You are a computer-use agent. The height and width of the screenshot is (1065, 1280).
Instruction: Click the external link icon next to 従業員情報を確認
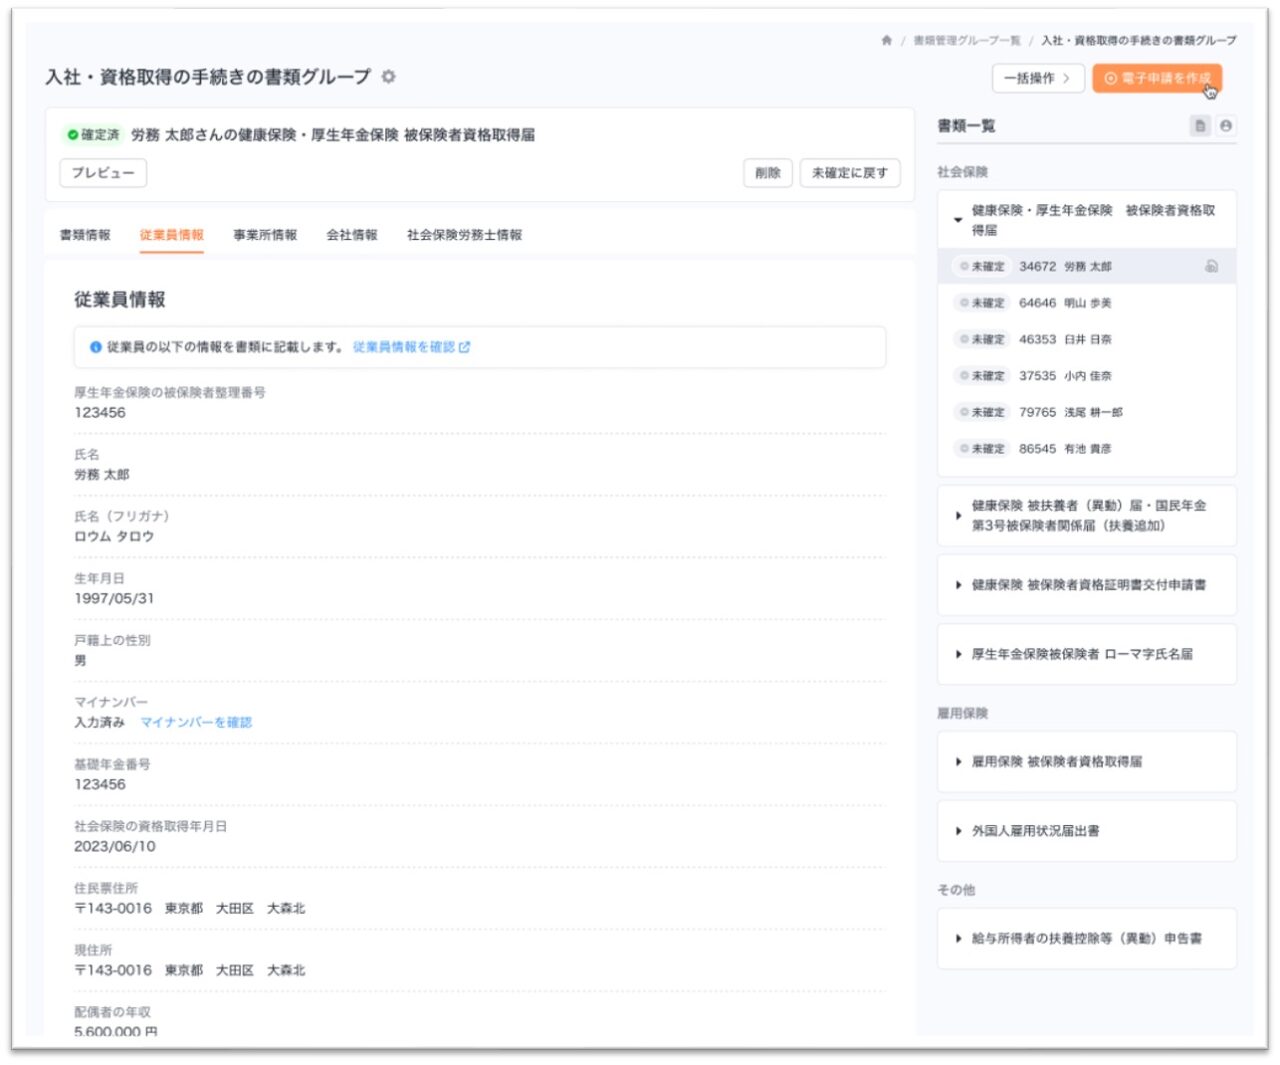coord(464,347)
